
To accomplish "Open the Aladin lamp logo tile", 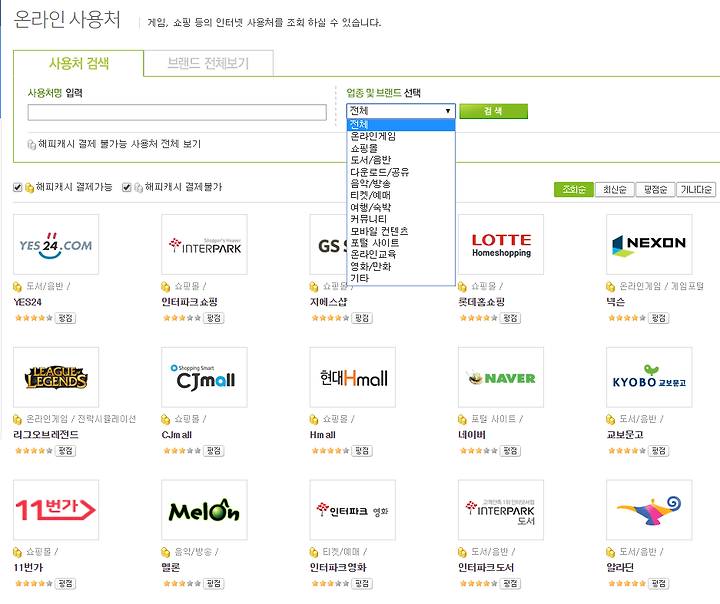I will click(649, 510).
